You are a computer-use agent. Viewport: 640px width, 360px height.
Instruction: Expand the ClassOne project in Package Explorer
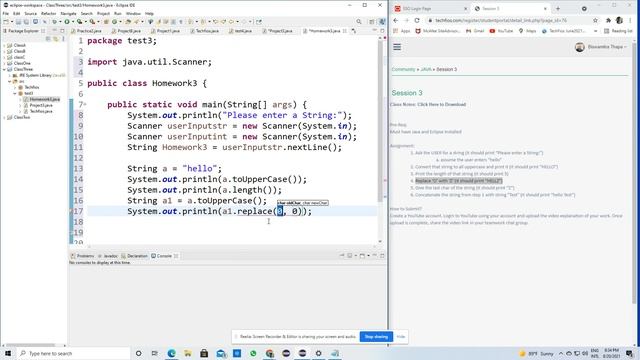tap(4, 63)
